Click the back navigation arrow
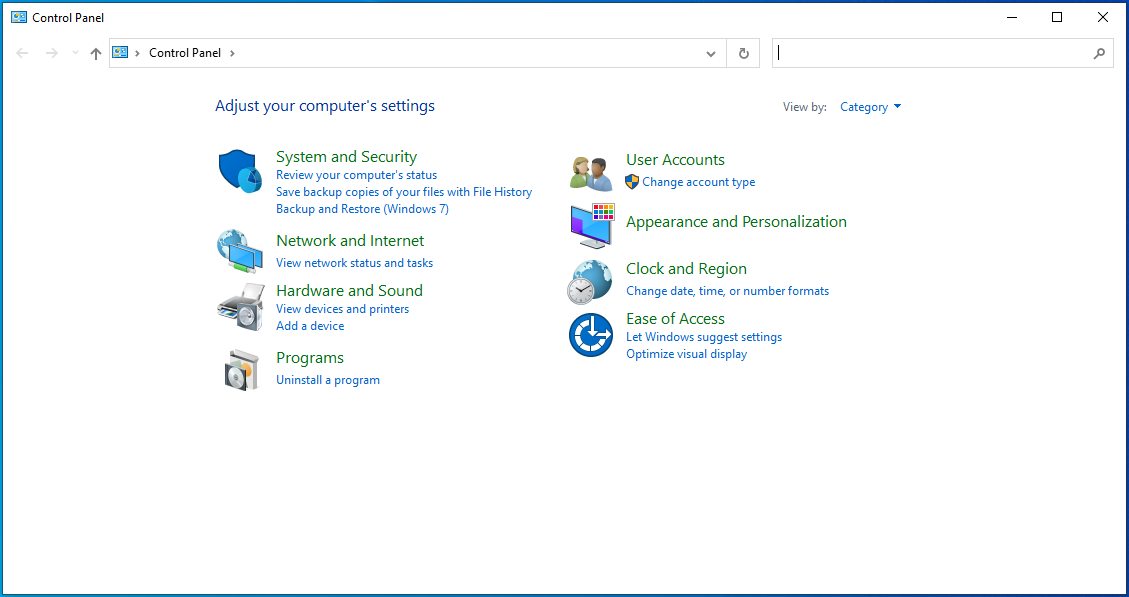1129x597 pixels. pos(22,52)
